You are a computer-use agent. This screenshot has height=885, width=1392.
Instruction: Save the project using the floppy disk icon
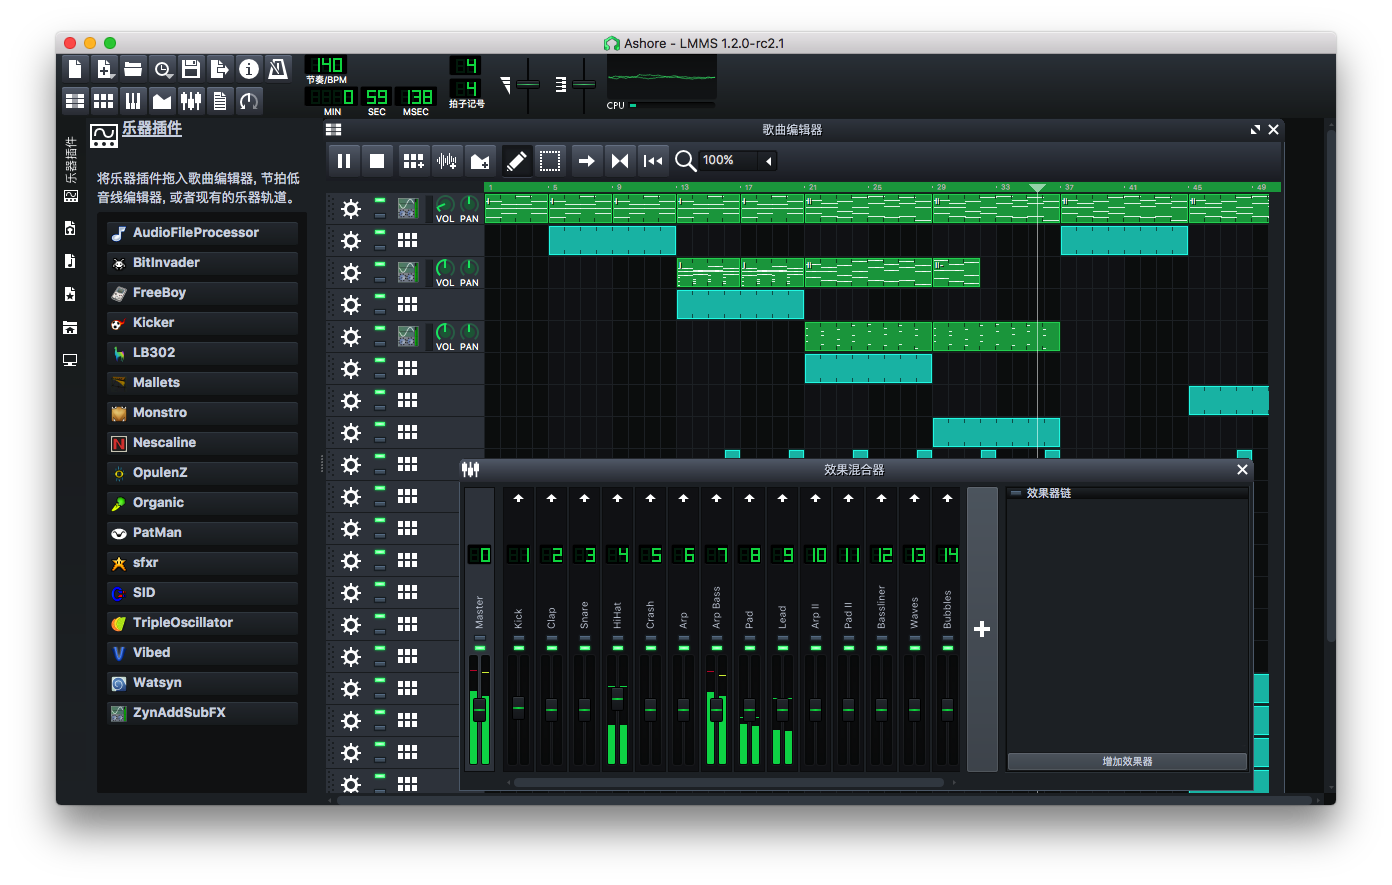point(190,69)
